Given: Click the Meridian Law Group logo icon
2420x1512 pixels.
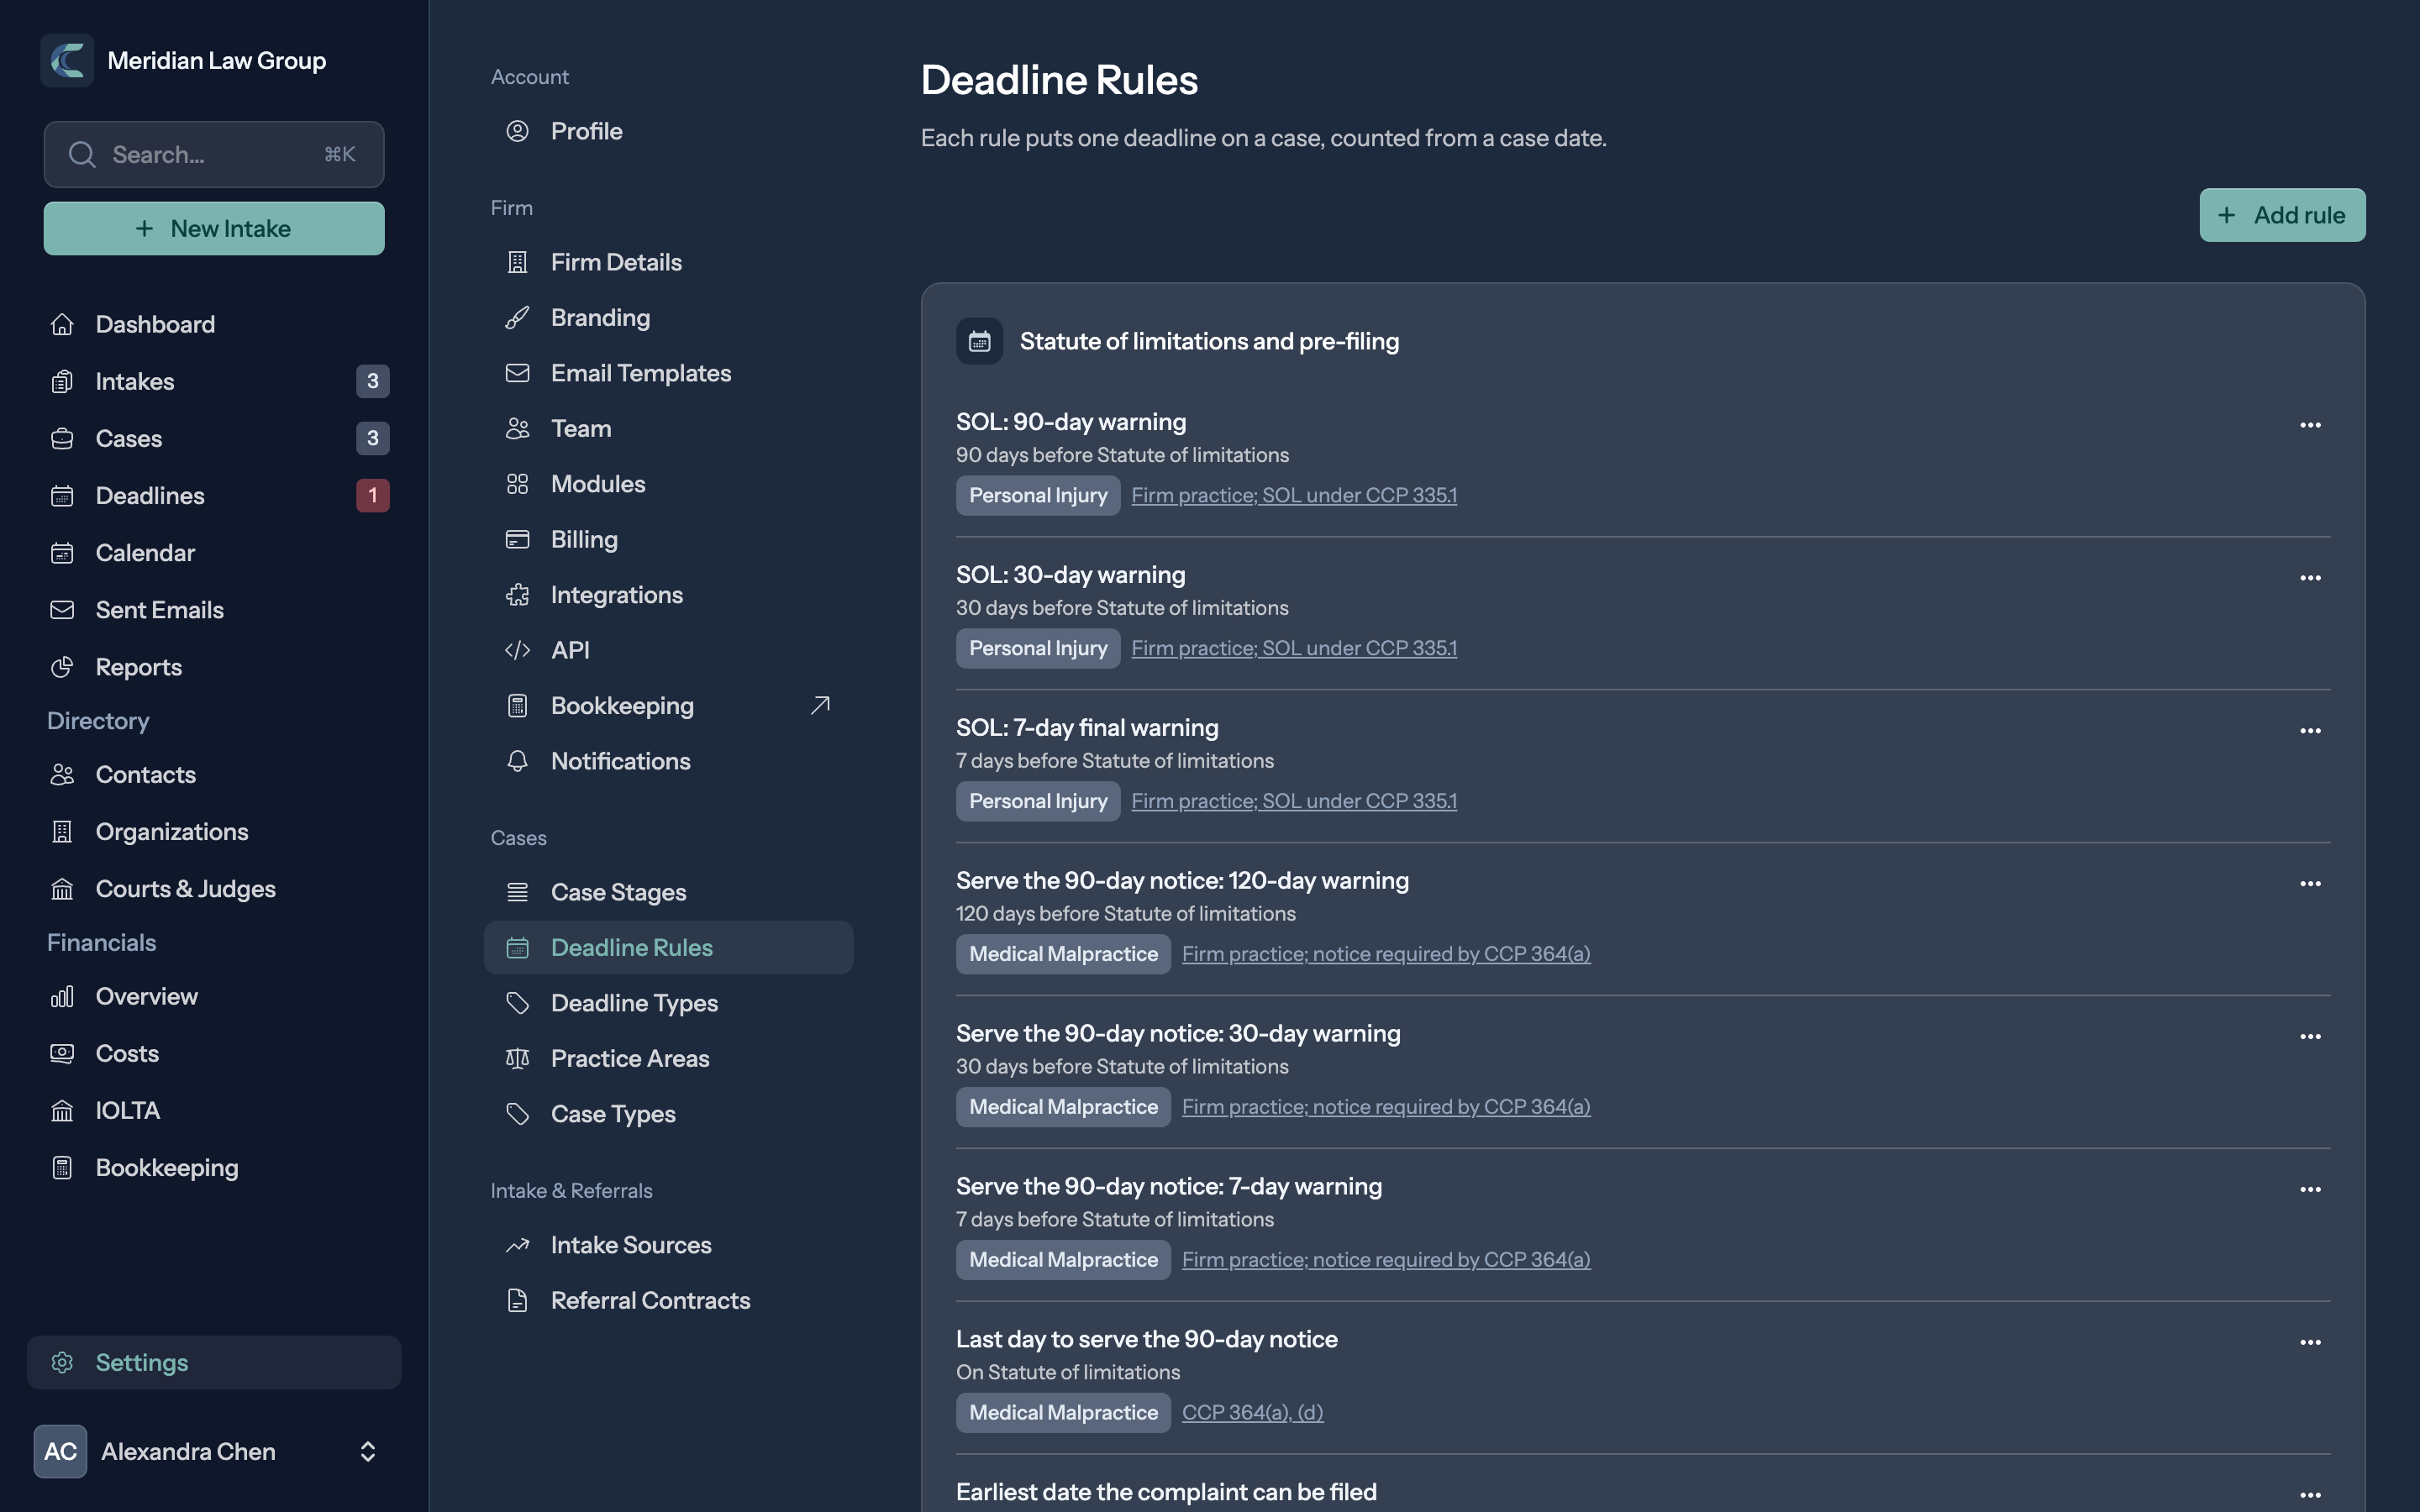Looking at the screenshot, I should [x=67, y=60].
